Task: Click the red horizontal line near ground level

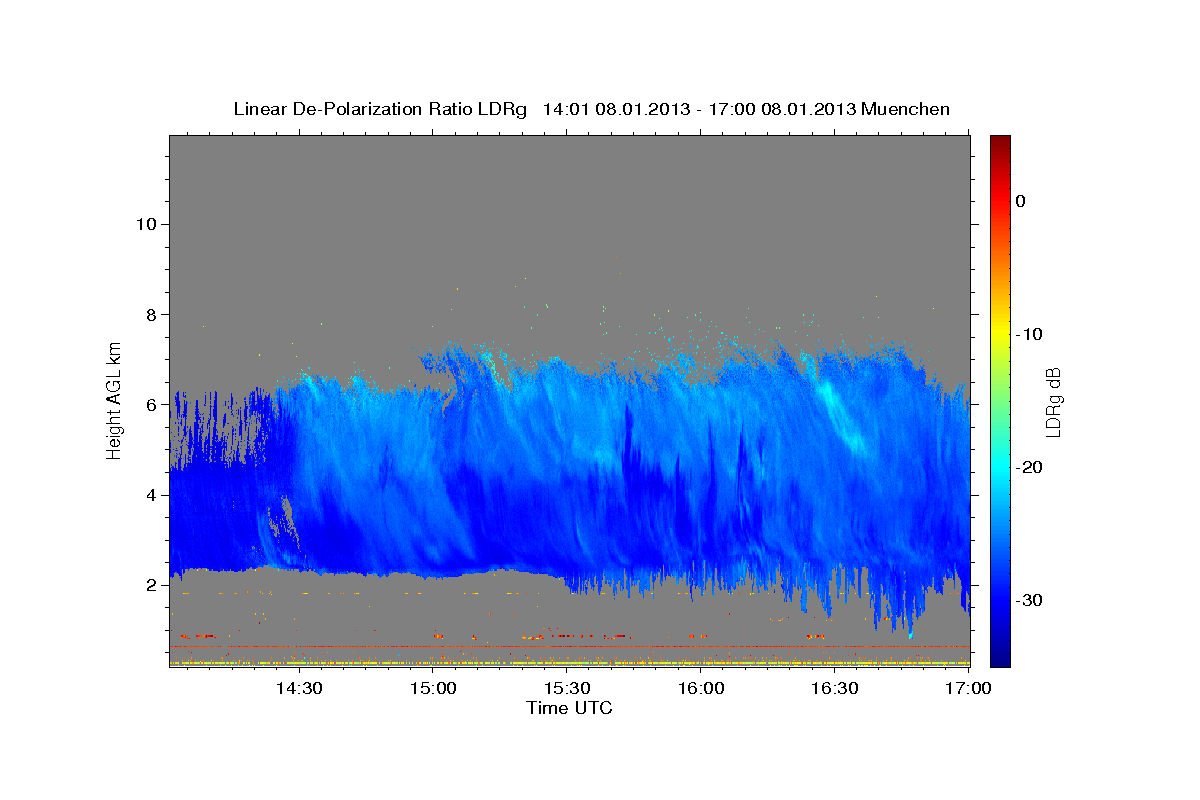Action: point(570,647)
